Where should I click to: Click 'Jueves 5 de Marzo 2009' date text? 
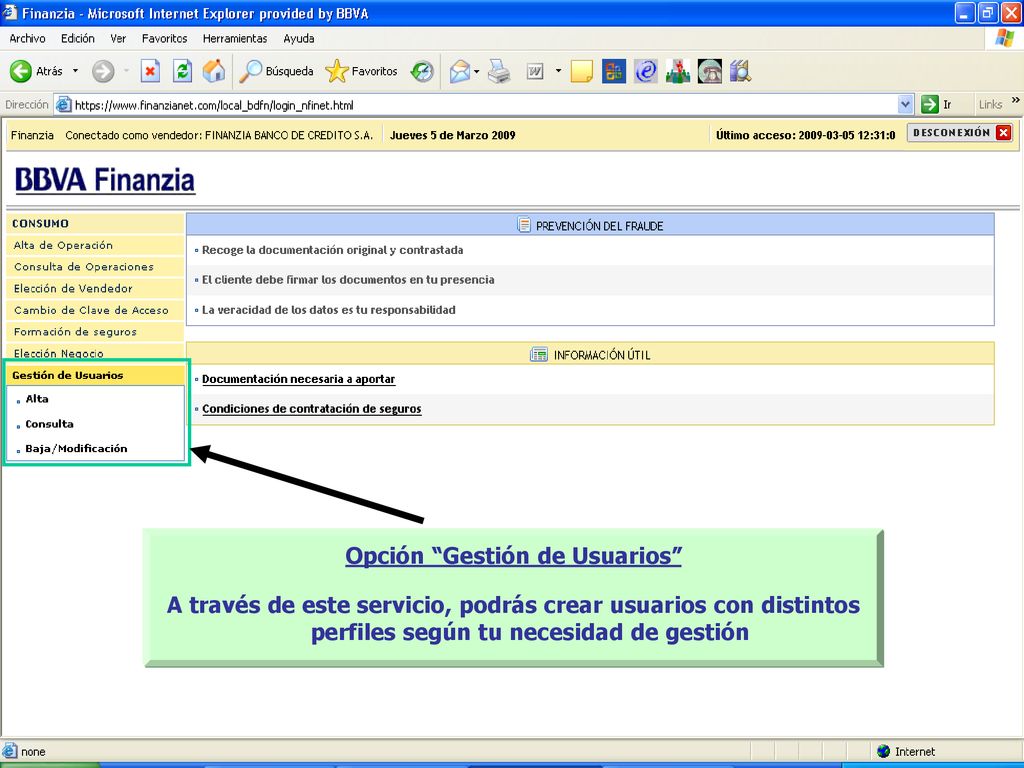[453, 135]
